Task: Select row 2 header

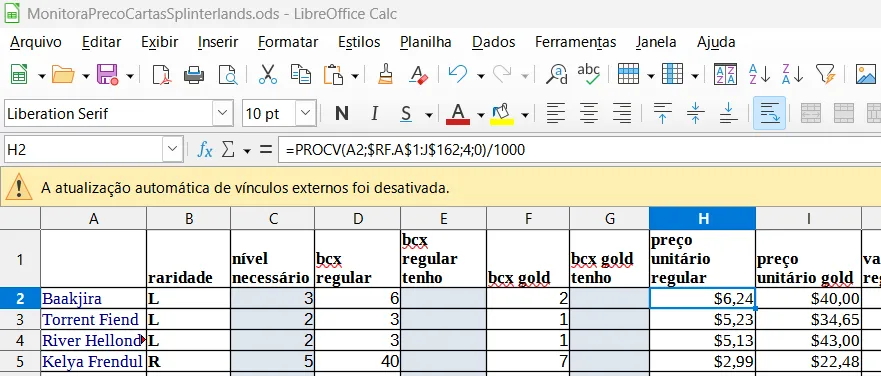Action: tap(20, 298)
